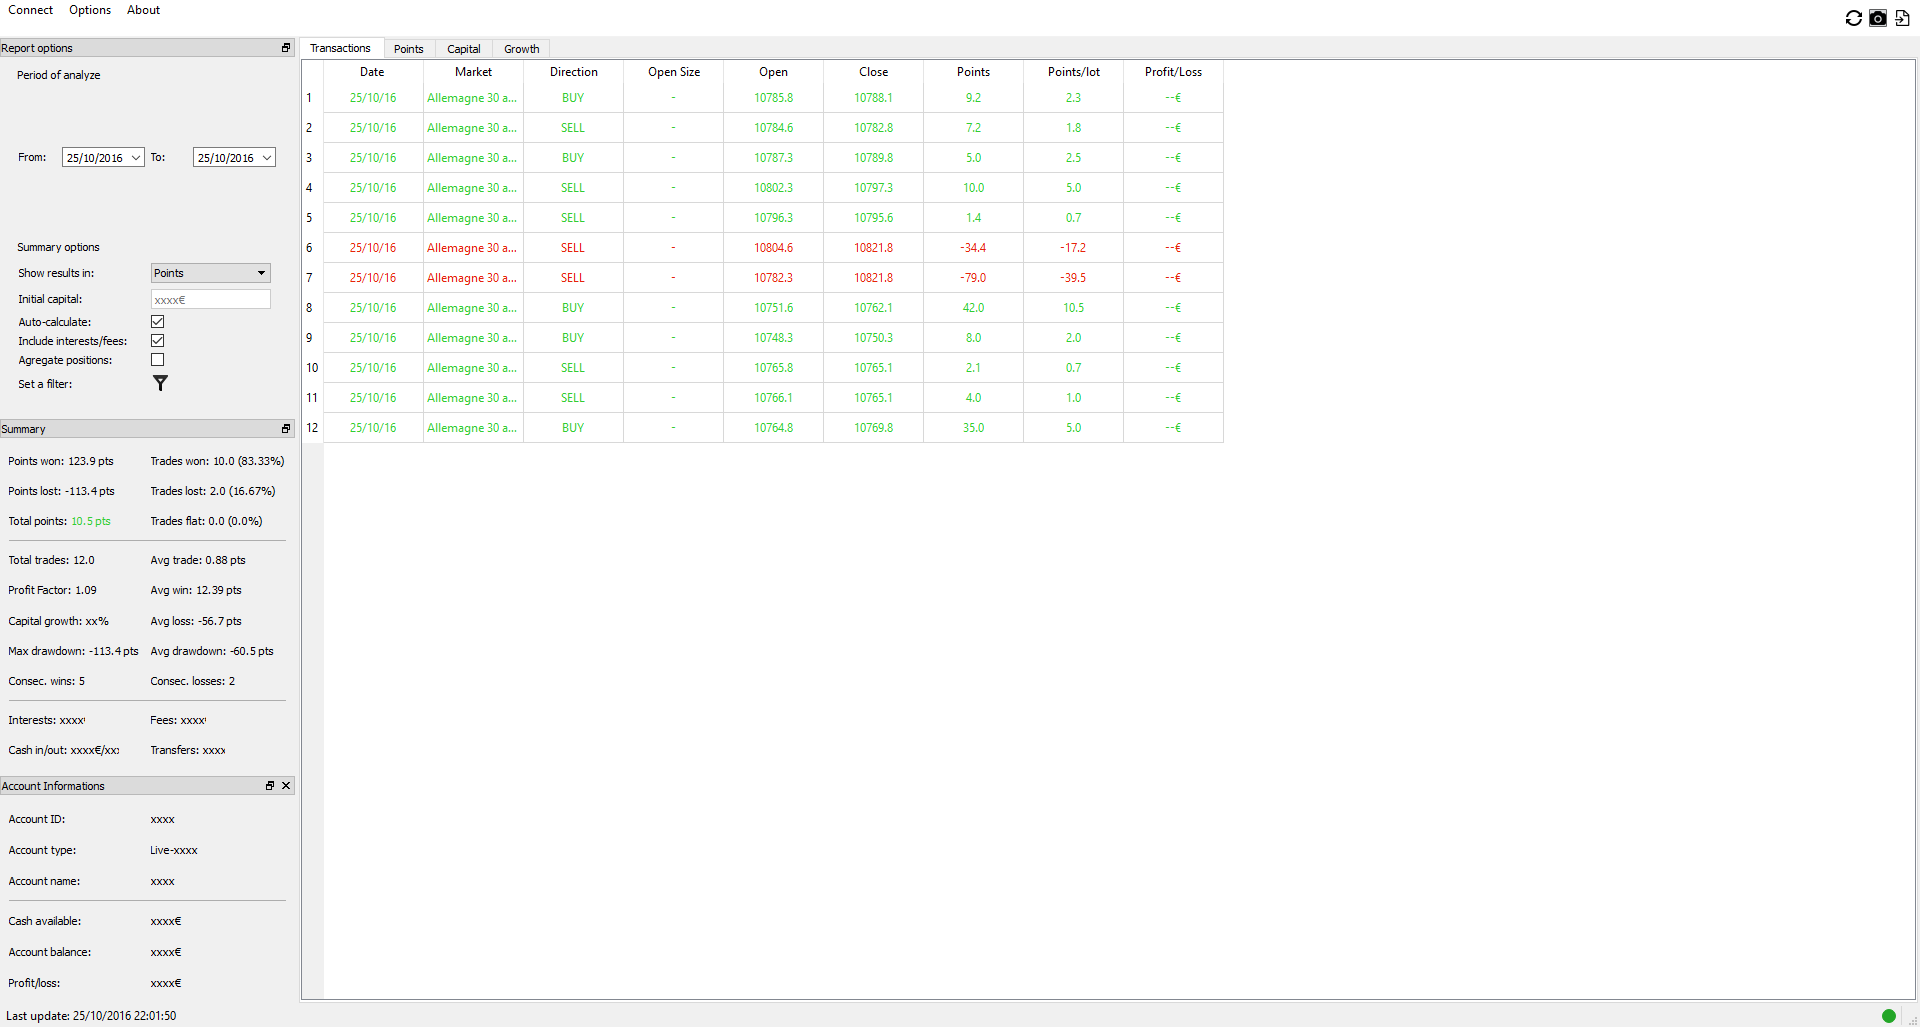Screen dimensions: 1920x1027
Task: Click the 10748.3 open price cell
Action: click(773, 338)
